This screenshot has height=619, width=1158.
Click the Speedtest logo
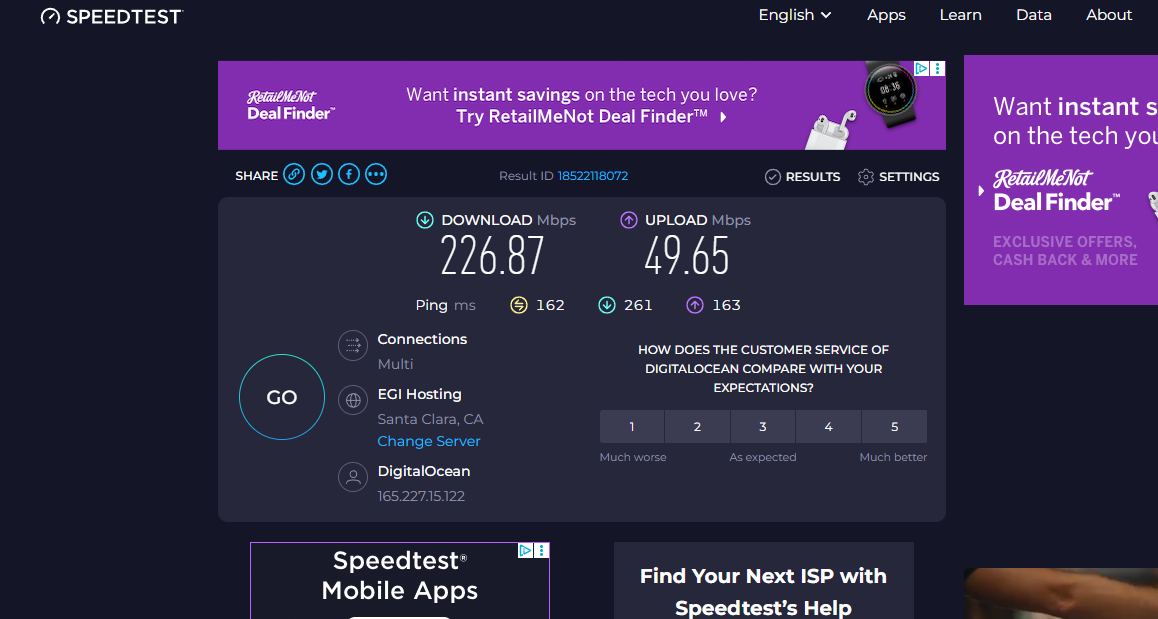click(112, 16)
